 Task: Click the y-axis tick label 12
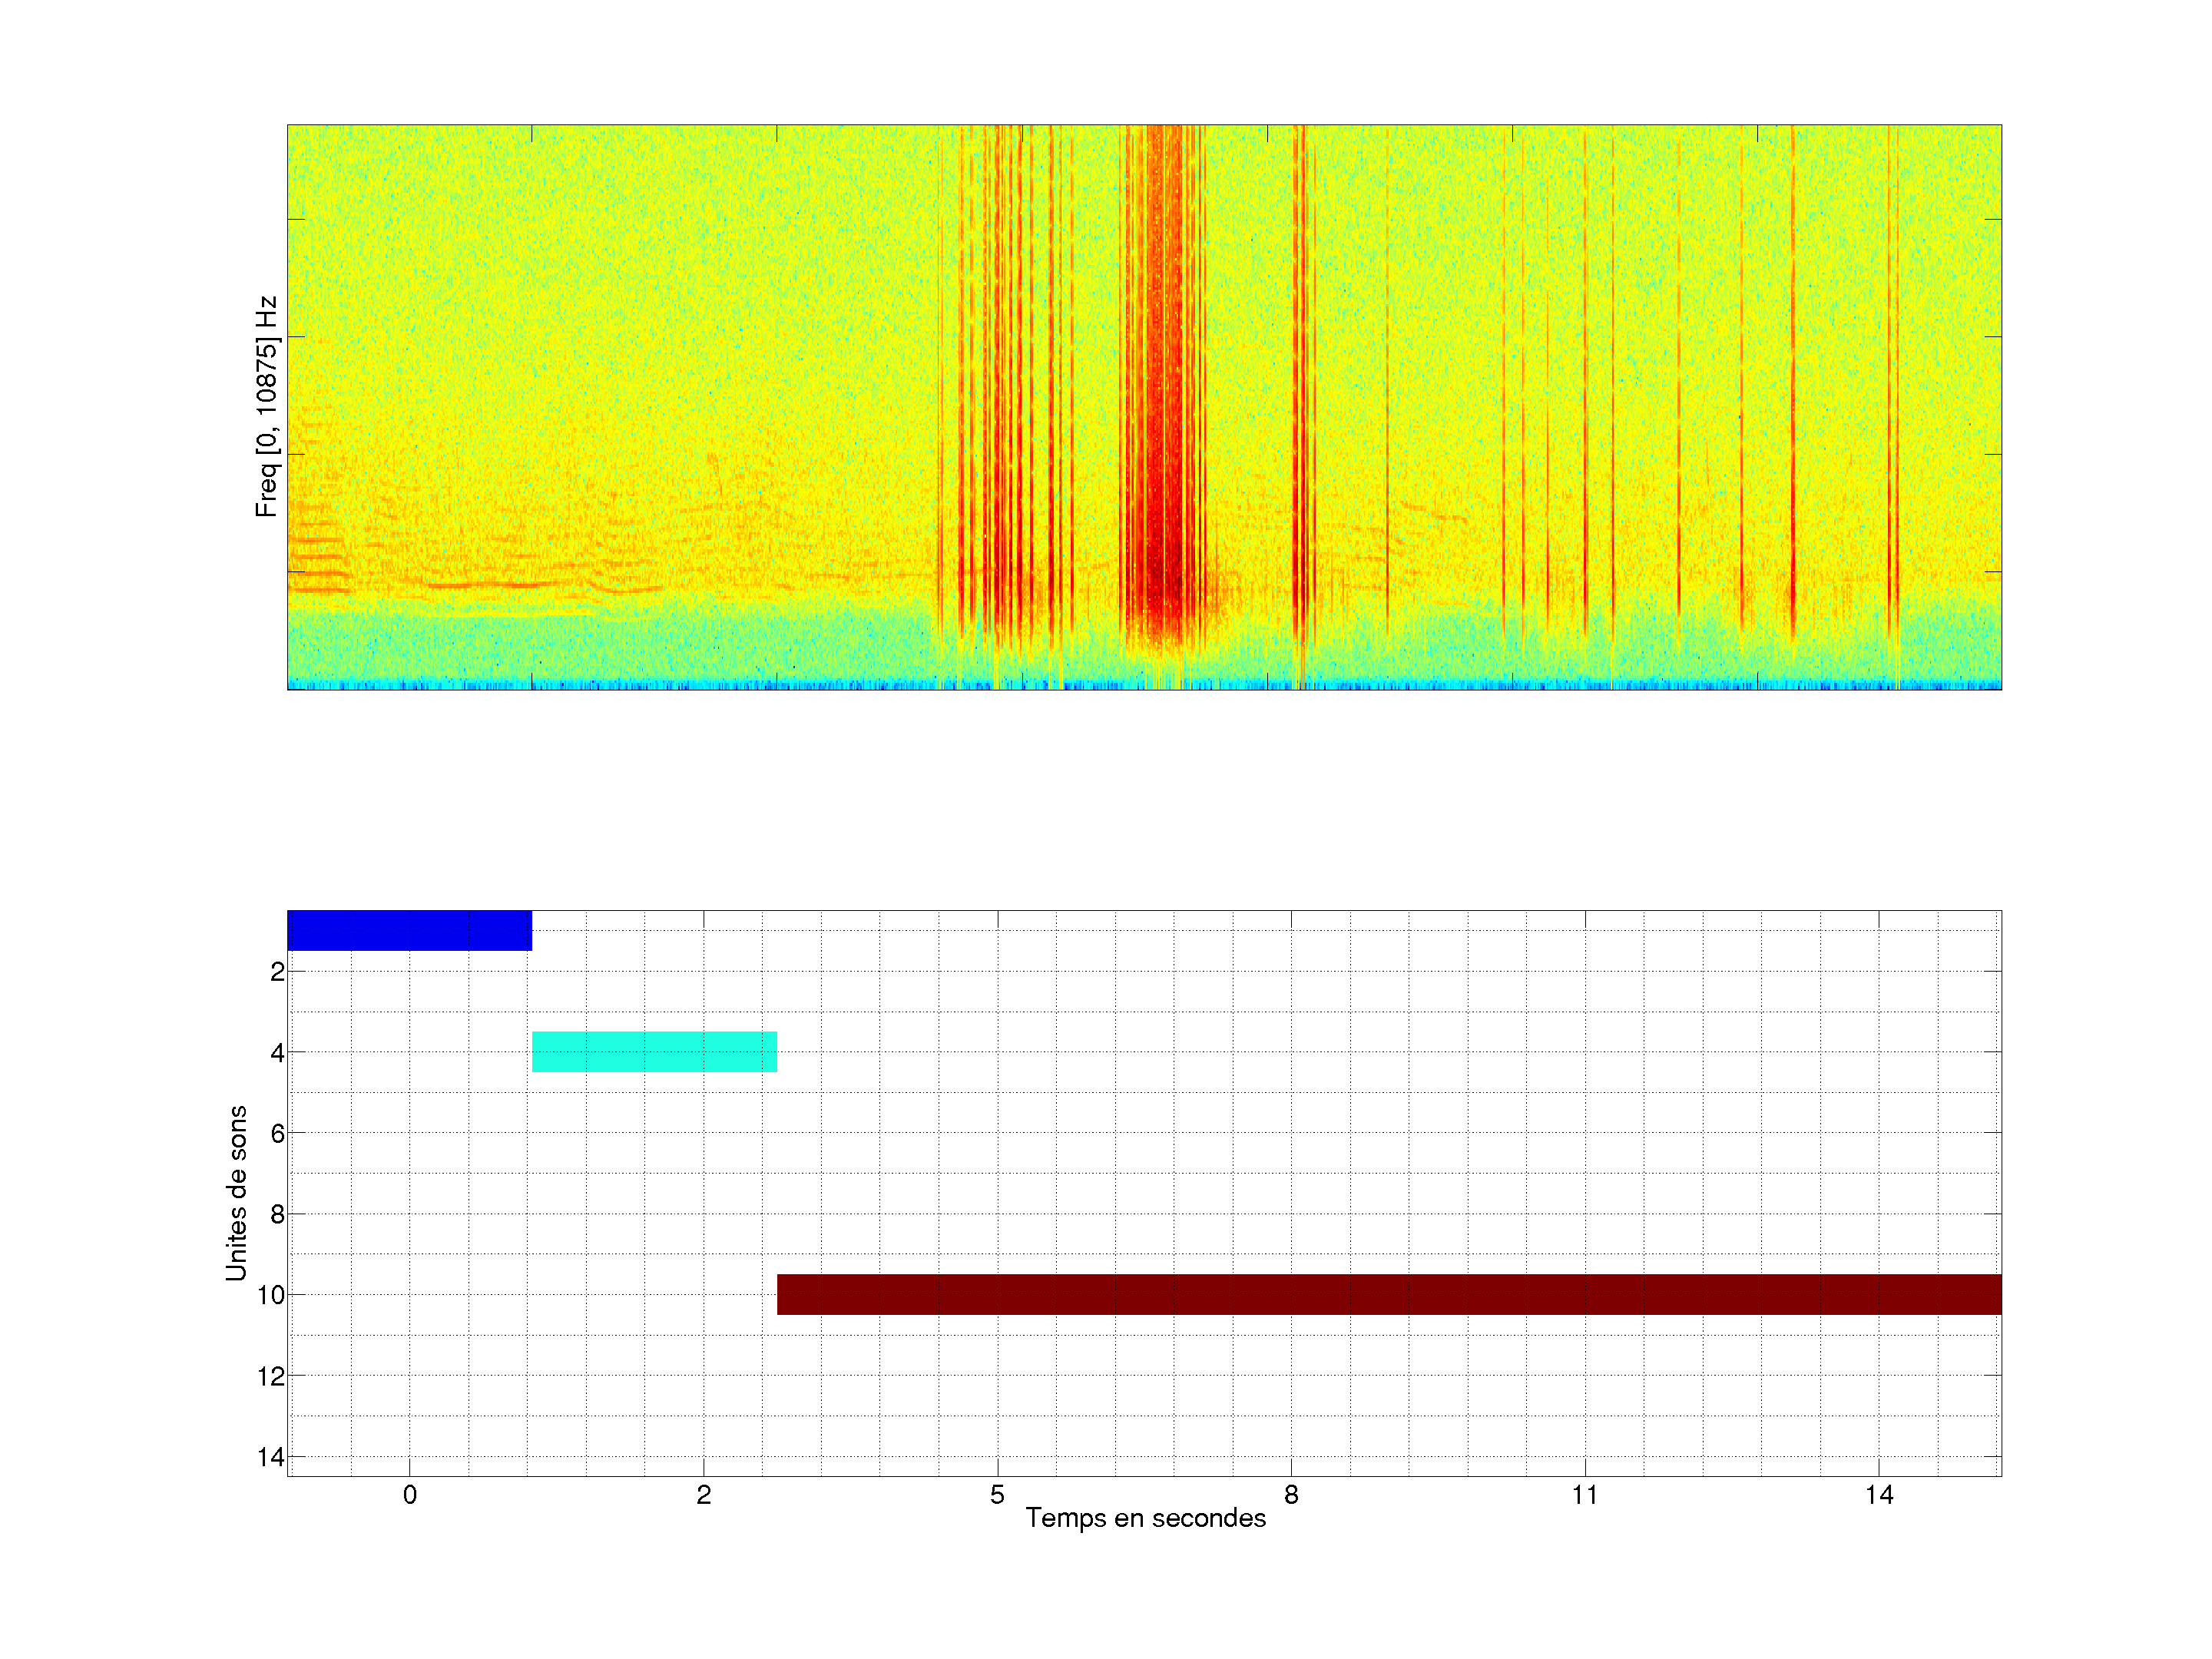(271, 1376)
